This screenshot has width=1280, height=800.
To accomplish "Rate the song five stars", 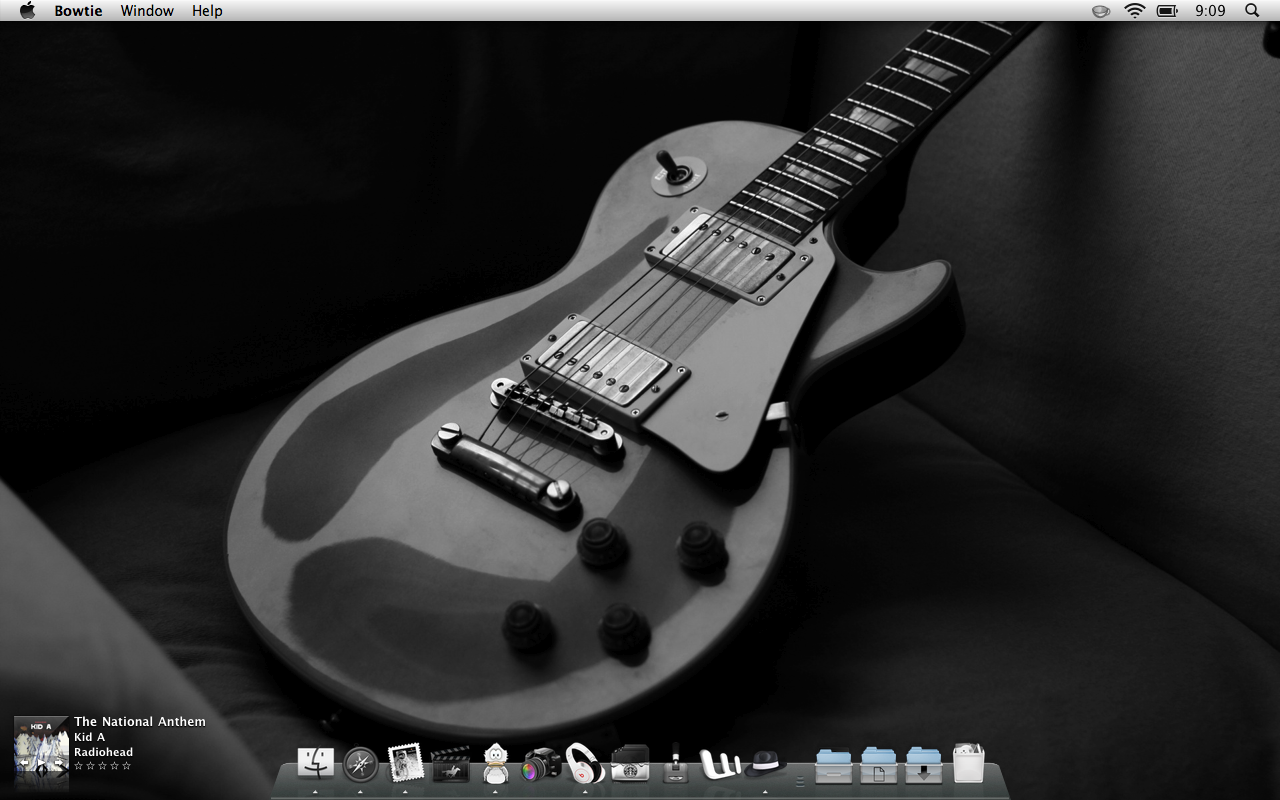I will 126,766.
